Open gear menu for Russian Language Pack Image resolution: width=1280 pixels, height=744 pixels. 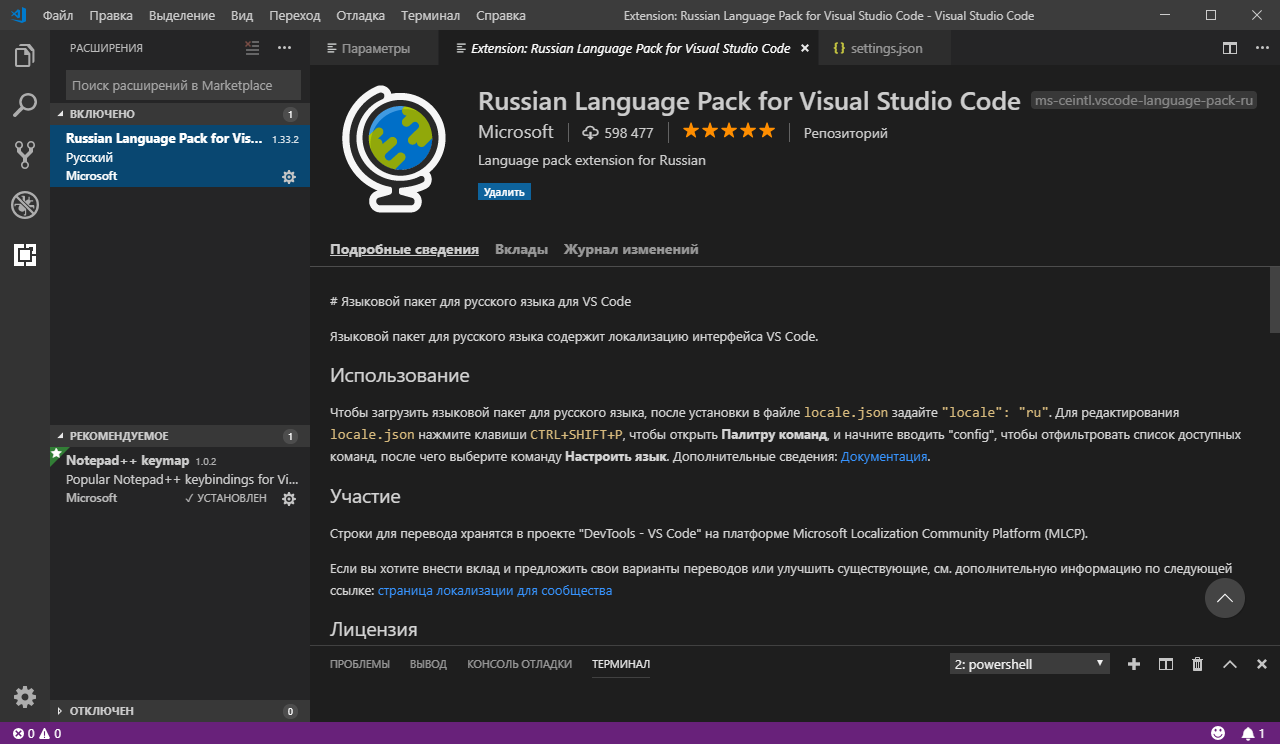click(x=289, y=177)
